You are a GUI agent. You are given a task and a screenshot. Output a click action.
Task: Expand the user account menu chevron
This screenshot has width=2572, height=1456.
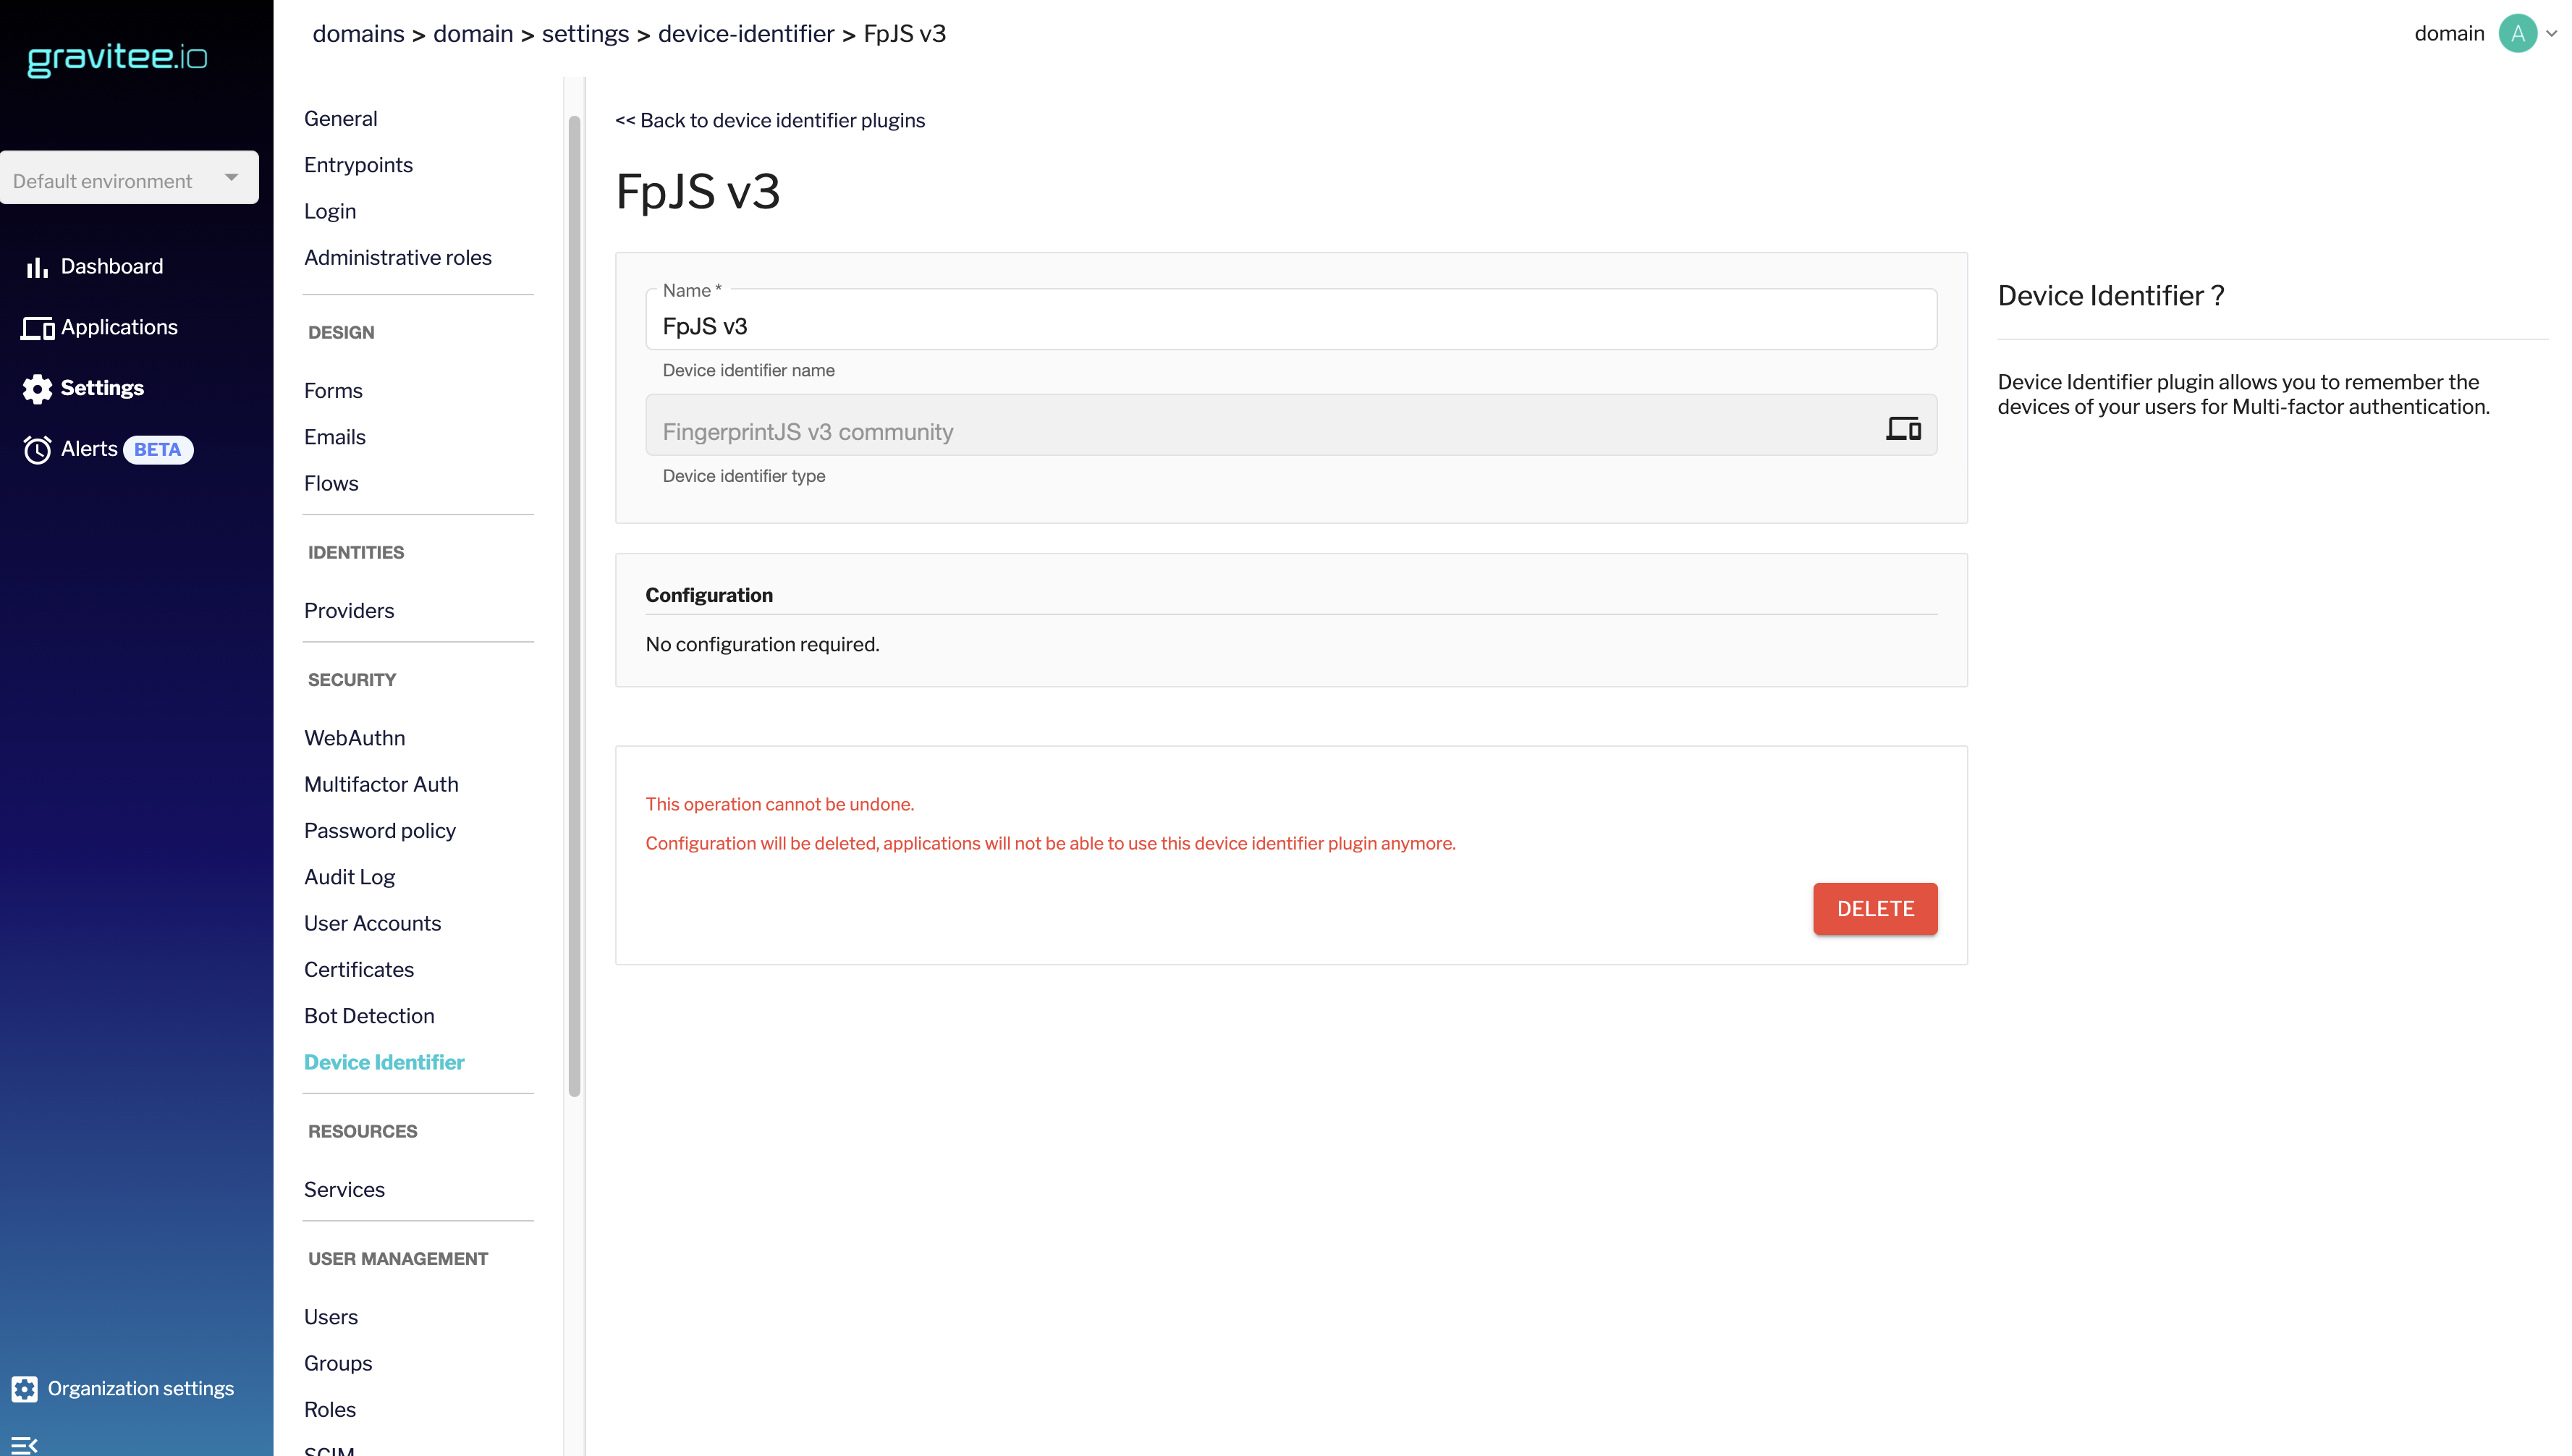2551,34
